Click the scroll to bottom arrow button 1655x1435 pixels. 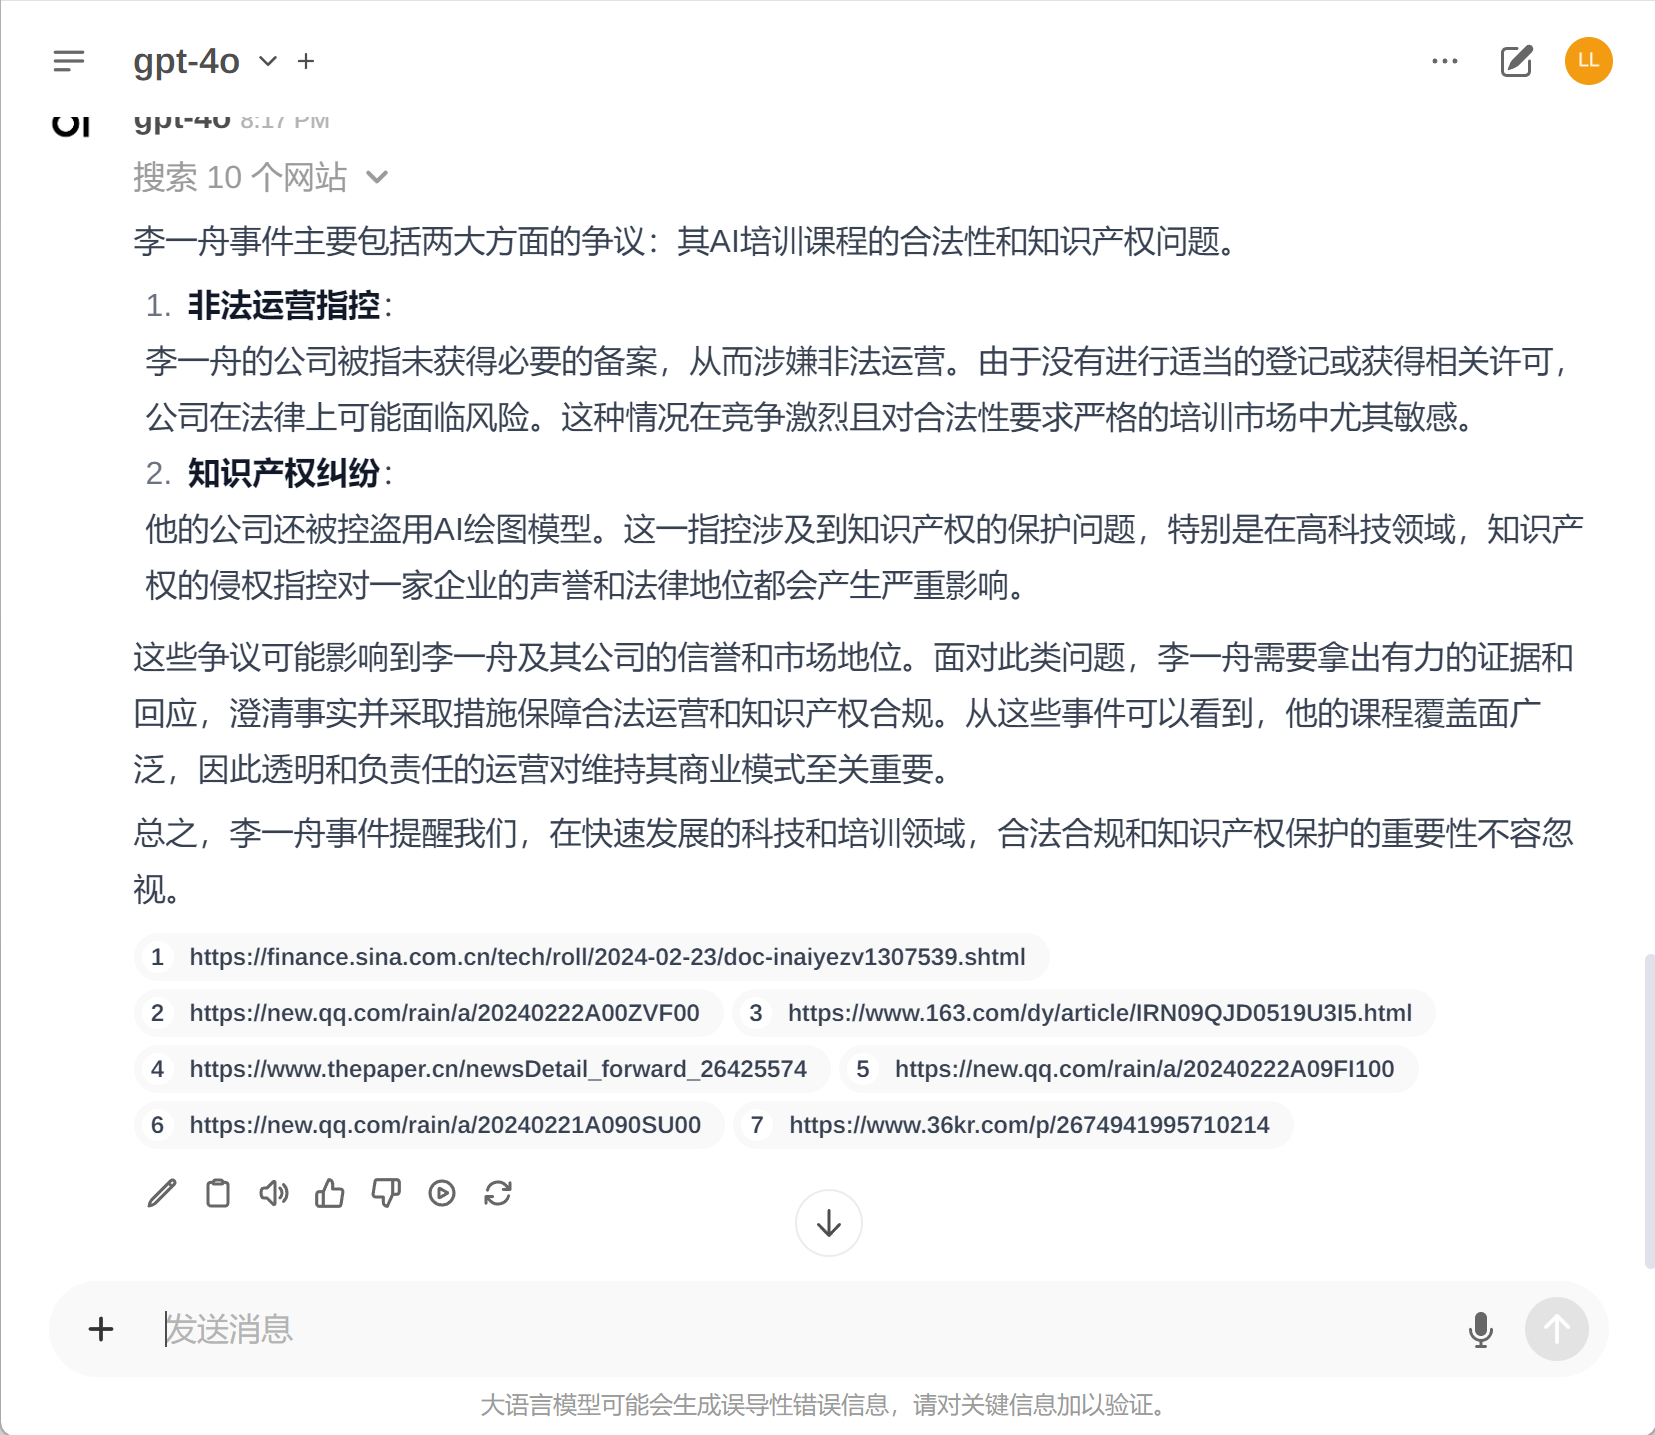tap(829, 1223)
